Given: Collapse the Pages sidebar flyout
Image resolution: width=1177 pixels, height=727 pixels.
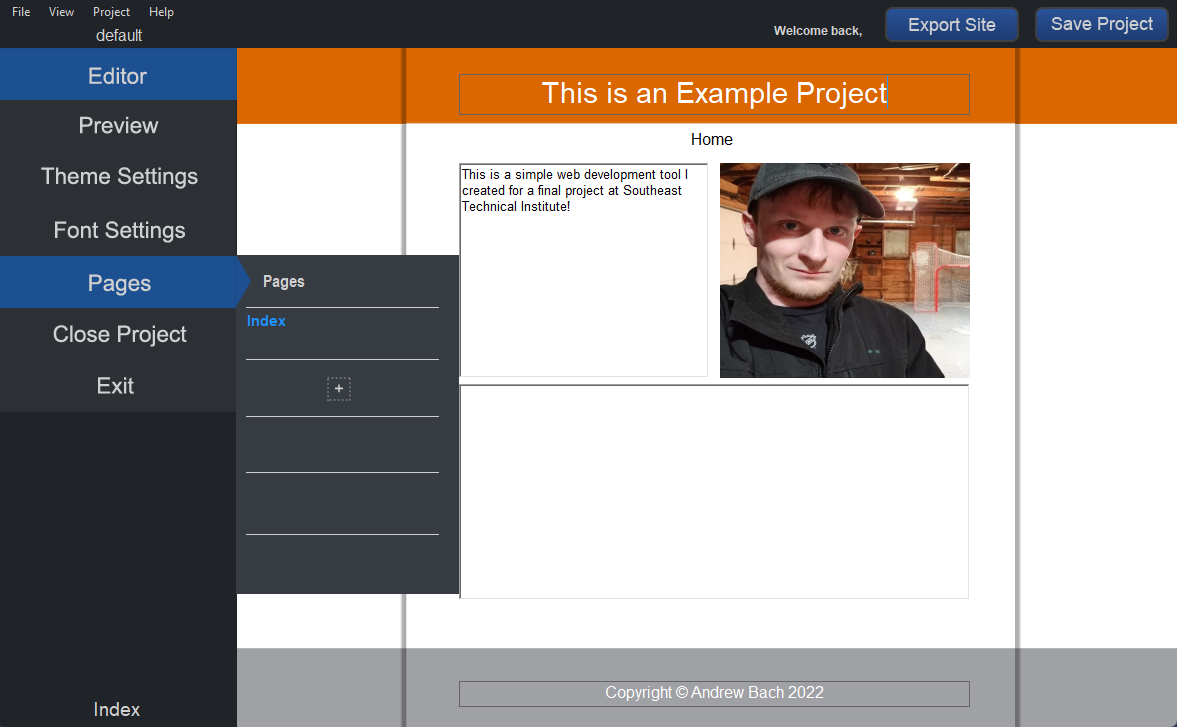Looking at the screenshot, I should 118,283.
